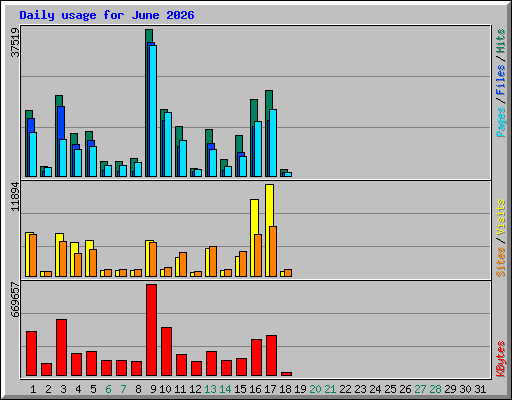Click the Pages legend label

pyautogui.click(x=500, y=122)
